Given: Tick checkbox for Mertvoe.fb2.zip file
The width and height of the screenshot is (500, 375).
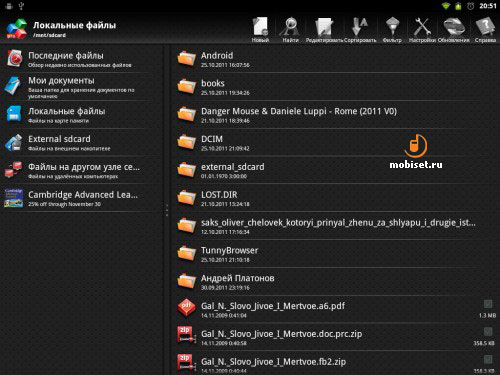Looking at the screenshot, I should 488,359.
